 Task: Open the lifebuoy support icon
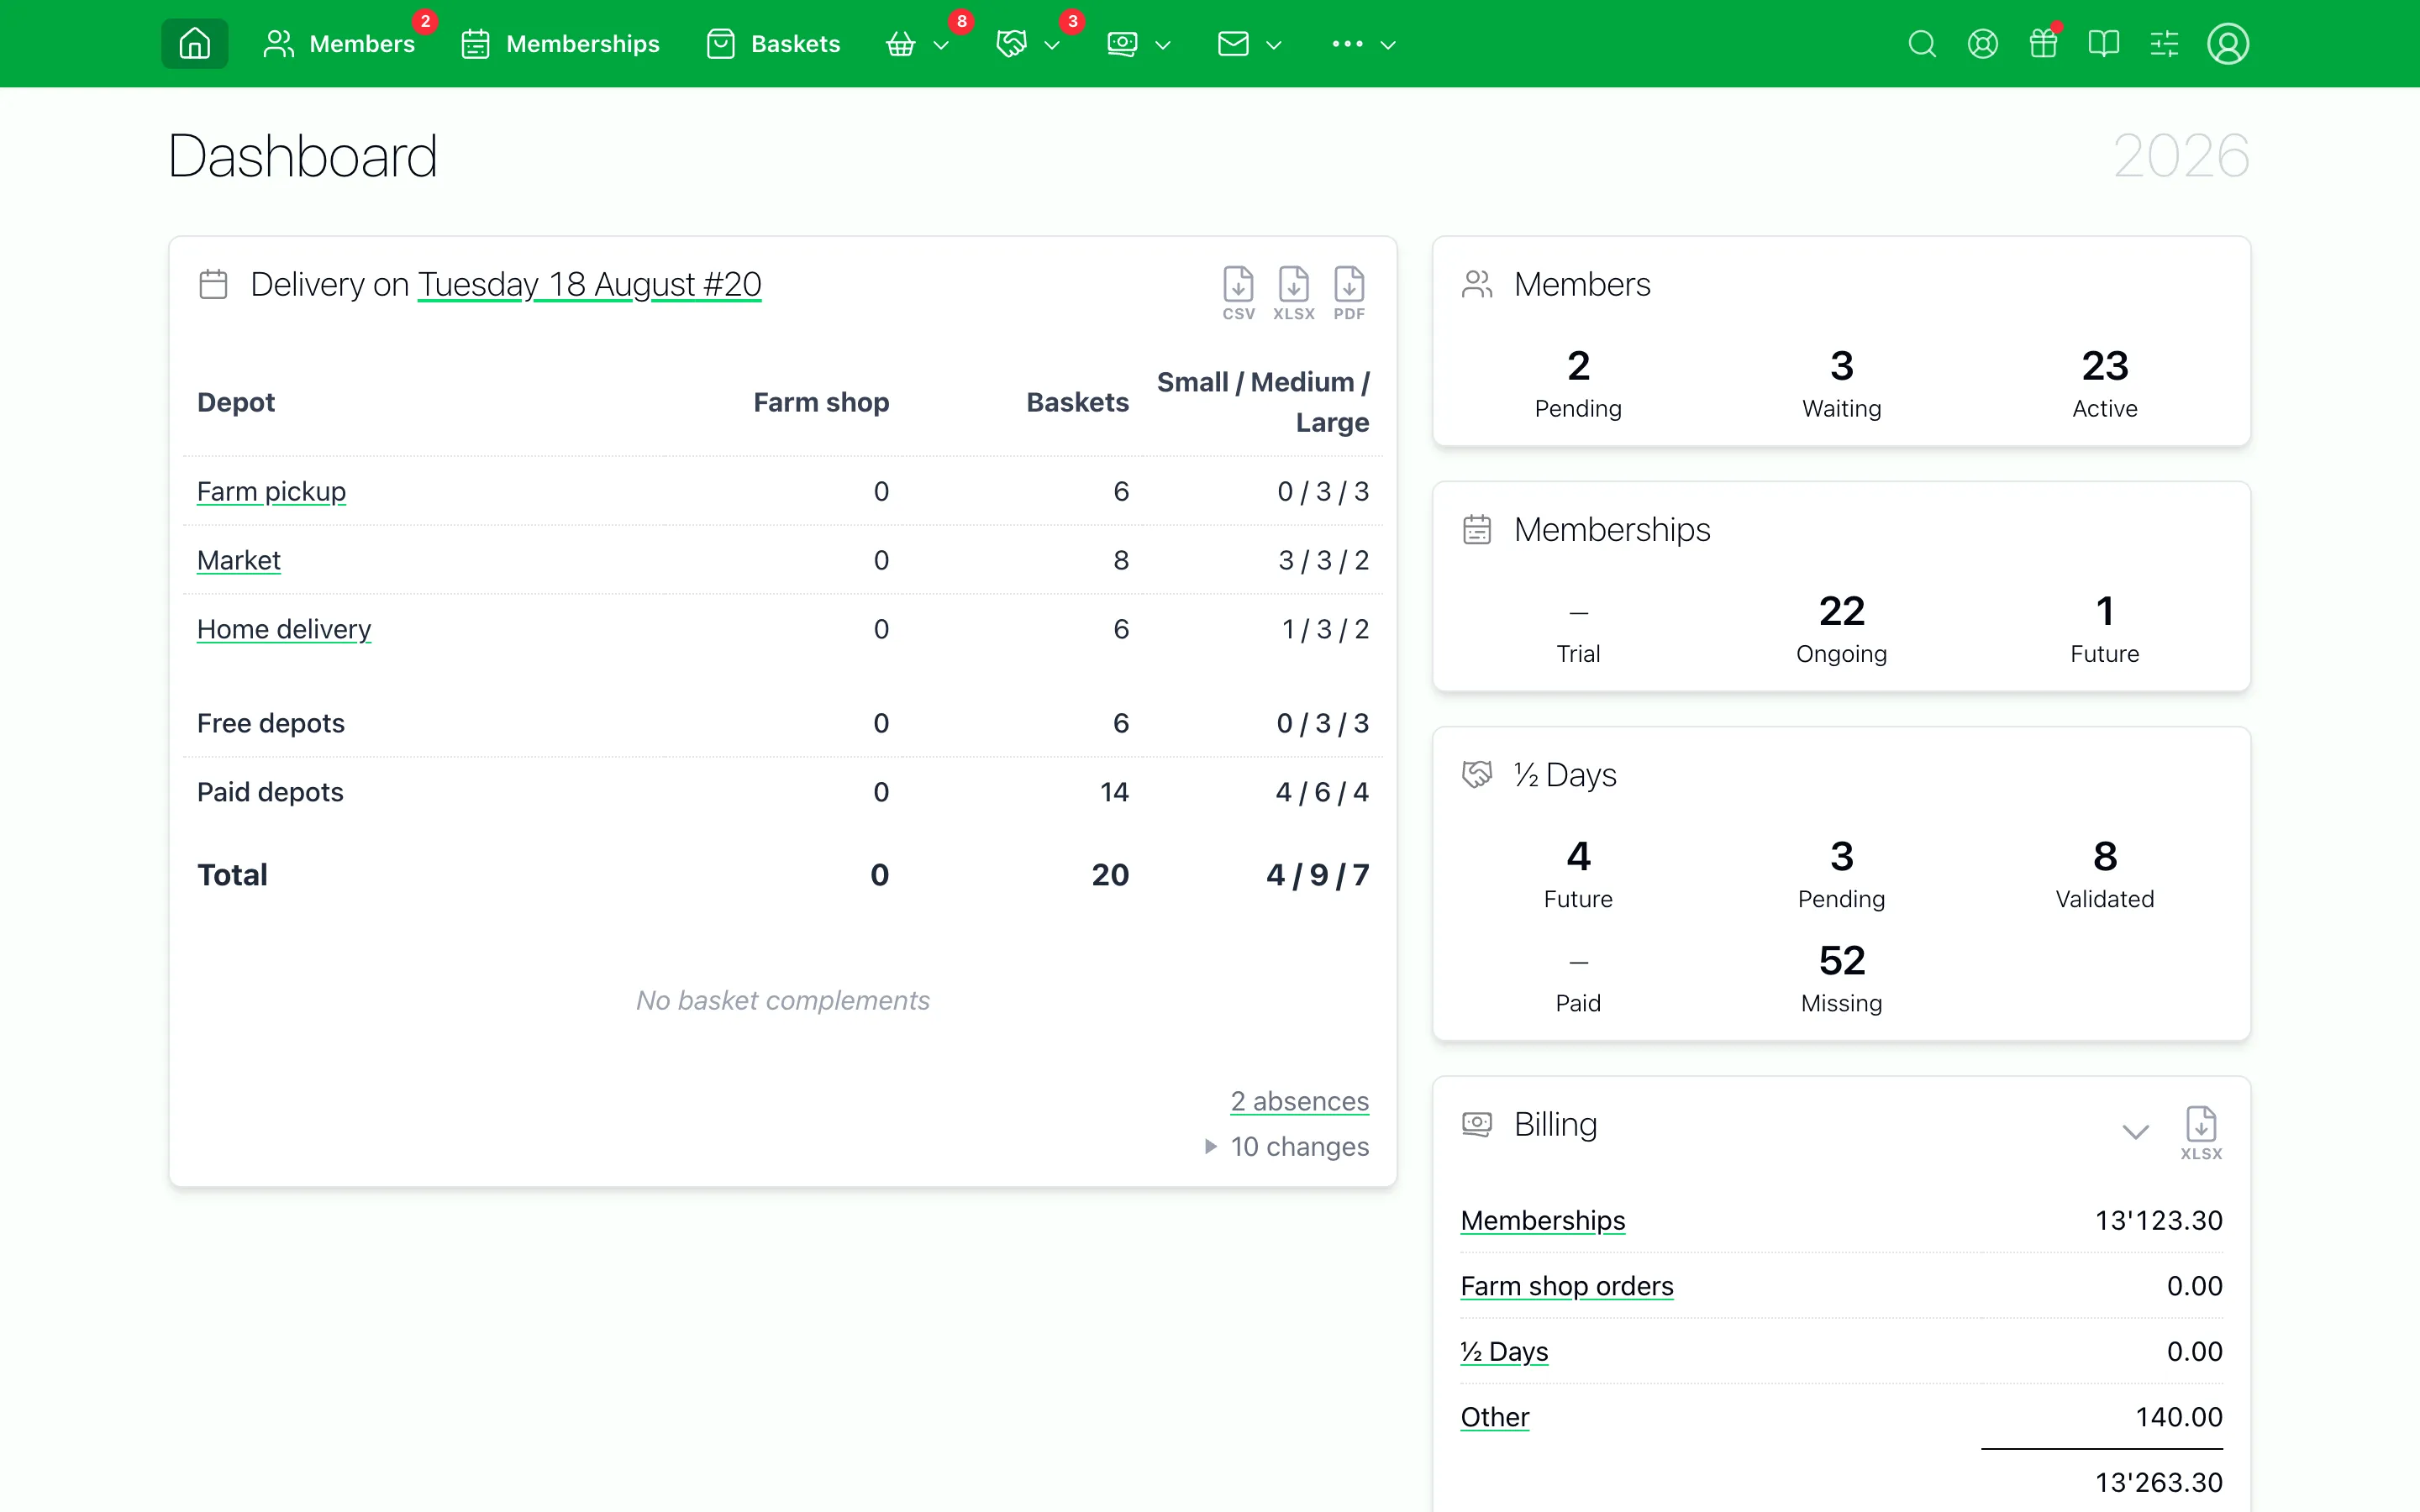[x=1982, y=44]
